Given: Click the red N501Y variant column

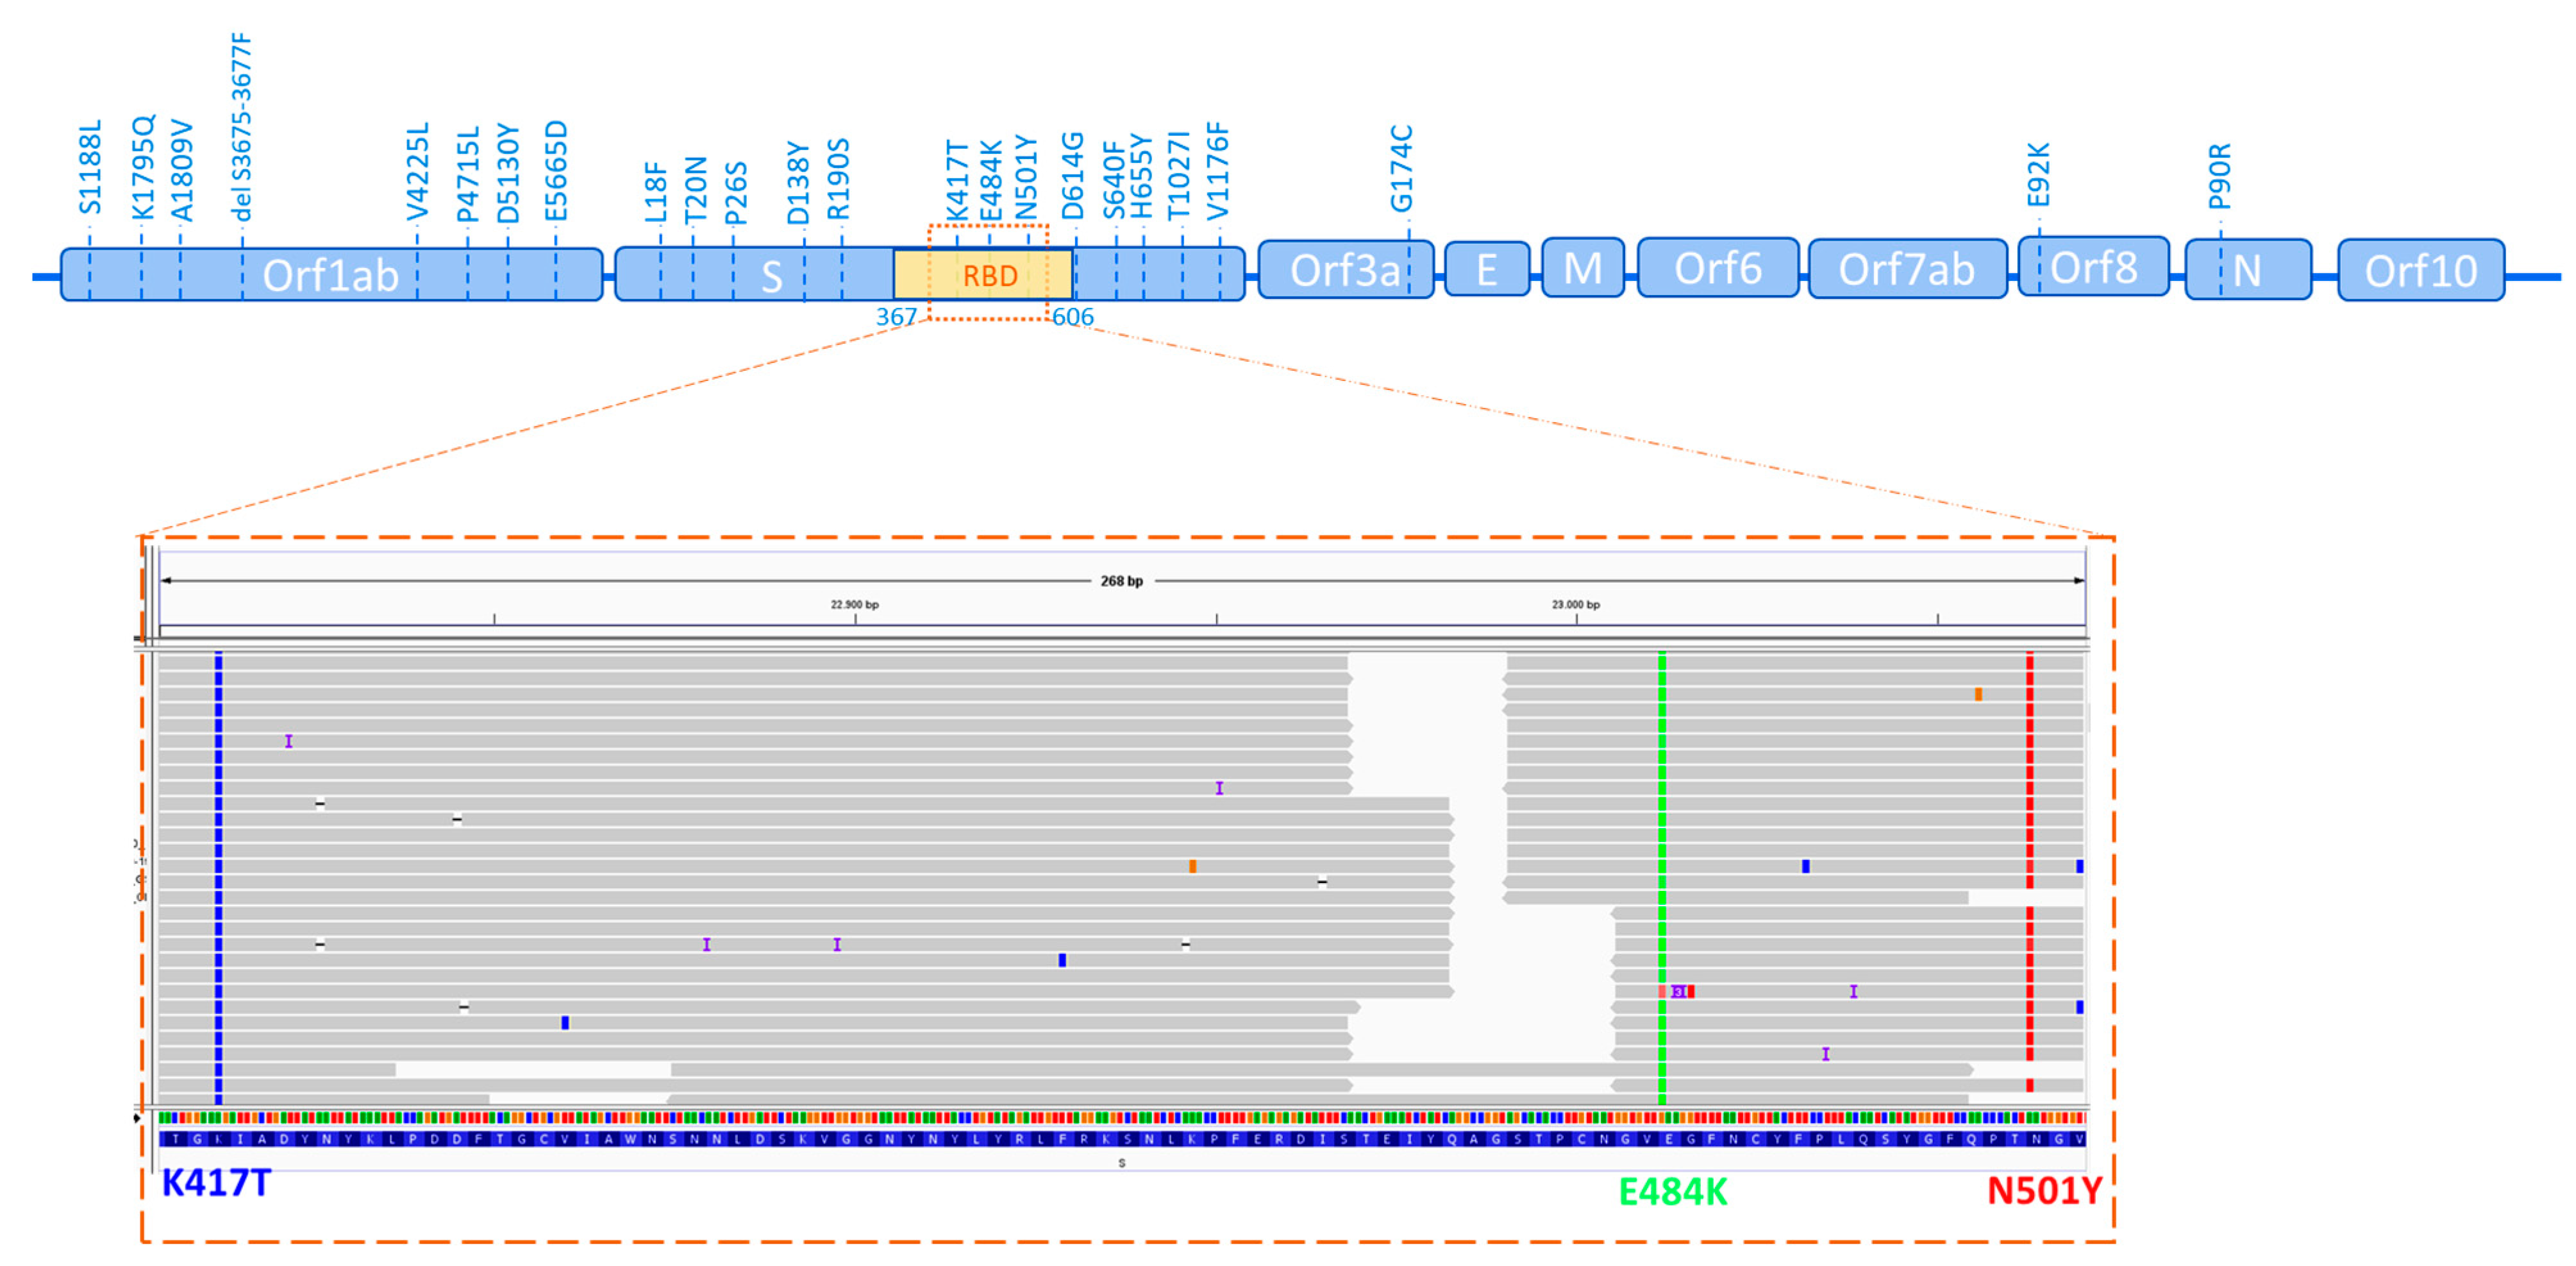Looking at the screenshot, I should 2029,770.
